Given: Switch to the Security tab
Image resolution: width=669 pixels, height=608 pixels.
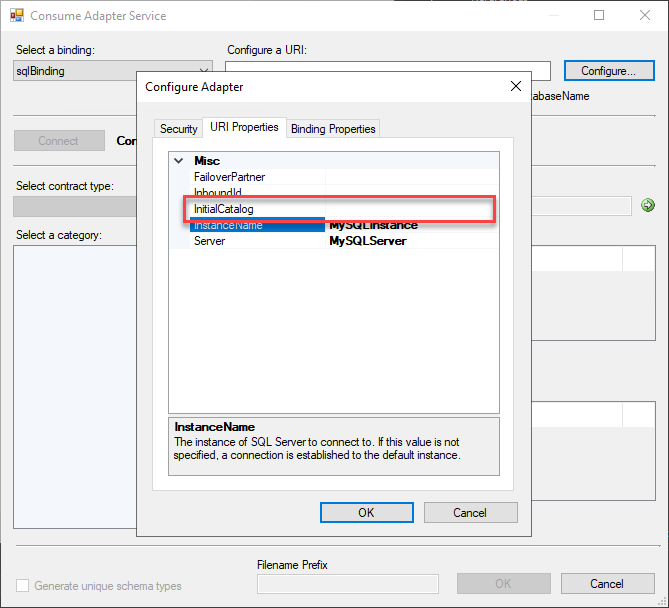Looking at the screenshot, I should pyautogui.click(x=179, y=129).
